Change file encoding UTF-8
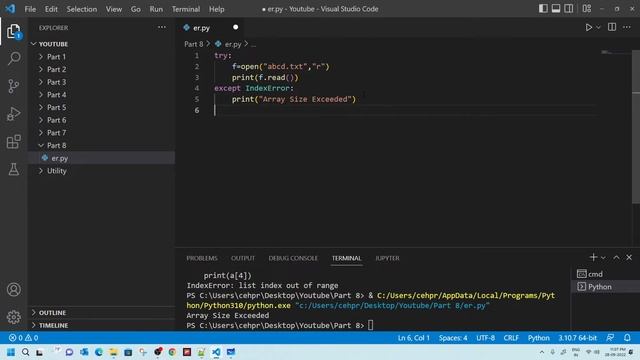Screen dimensions: 640x360 pos(485,338)
